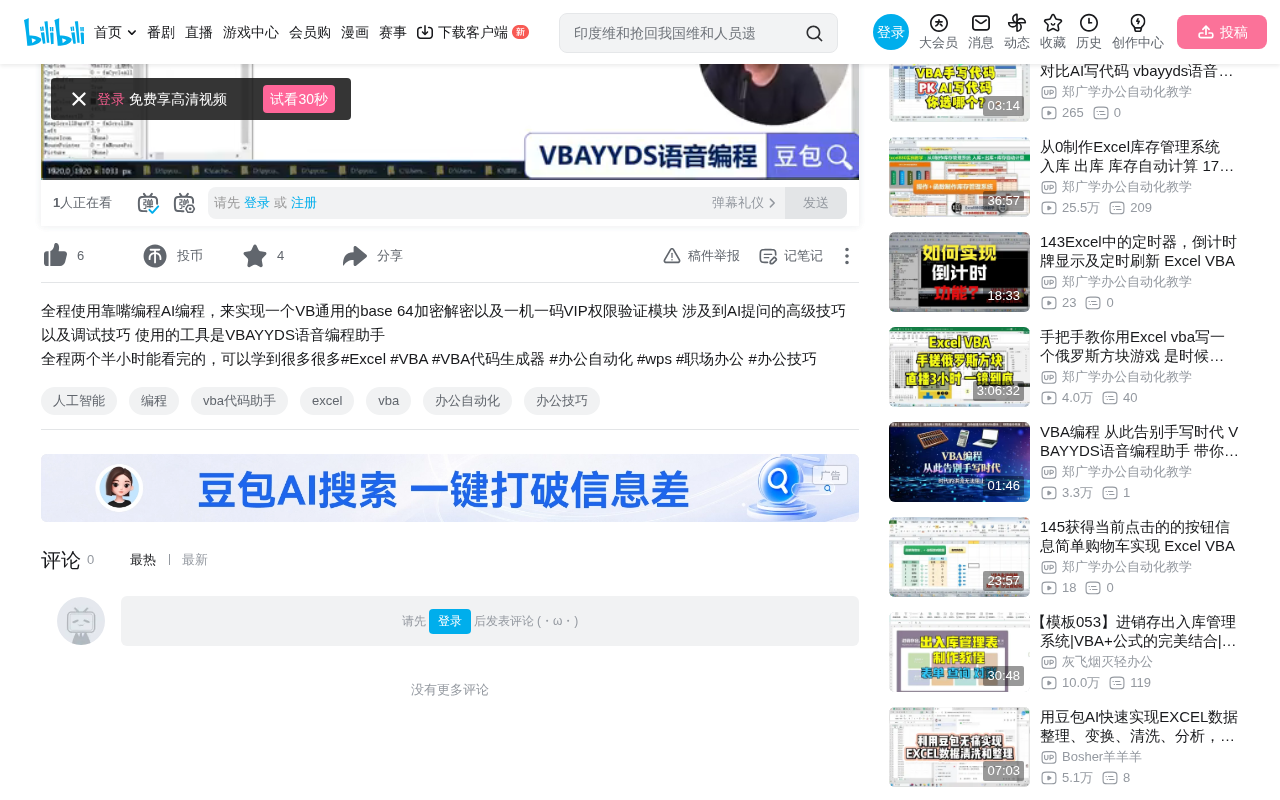This screenshot has width=1280, height=800.
Task: Click the 发送 danmaku send button
Action: click(x=816, y=203)
